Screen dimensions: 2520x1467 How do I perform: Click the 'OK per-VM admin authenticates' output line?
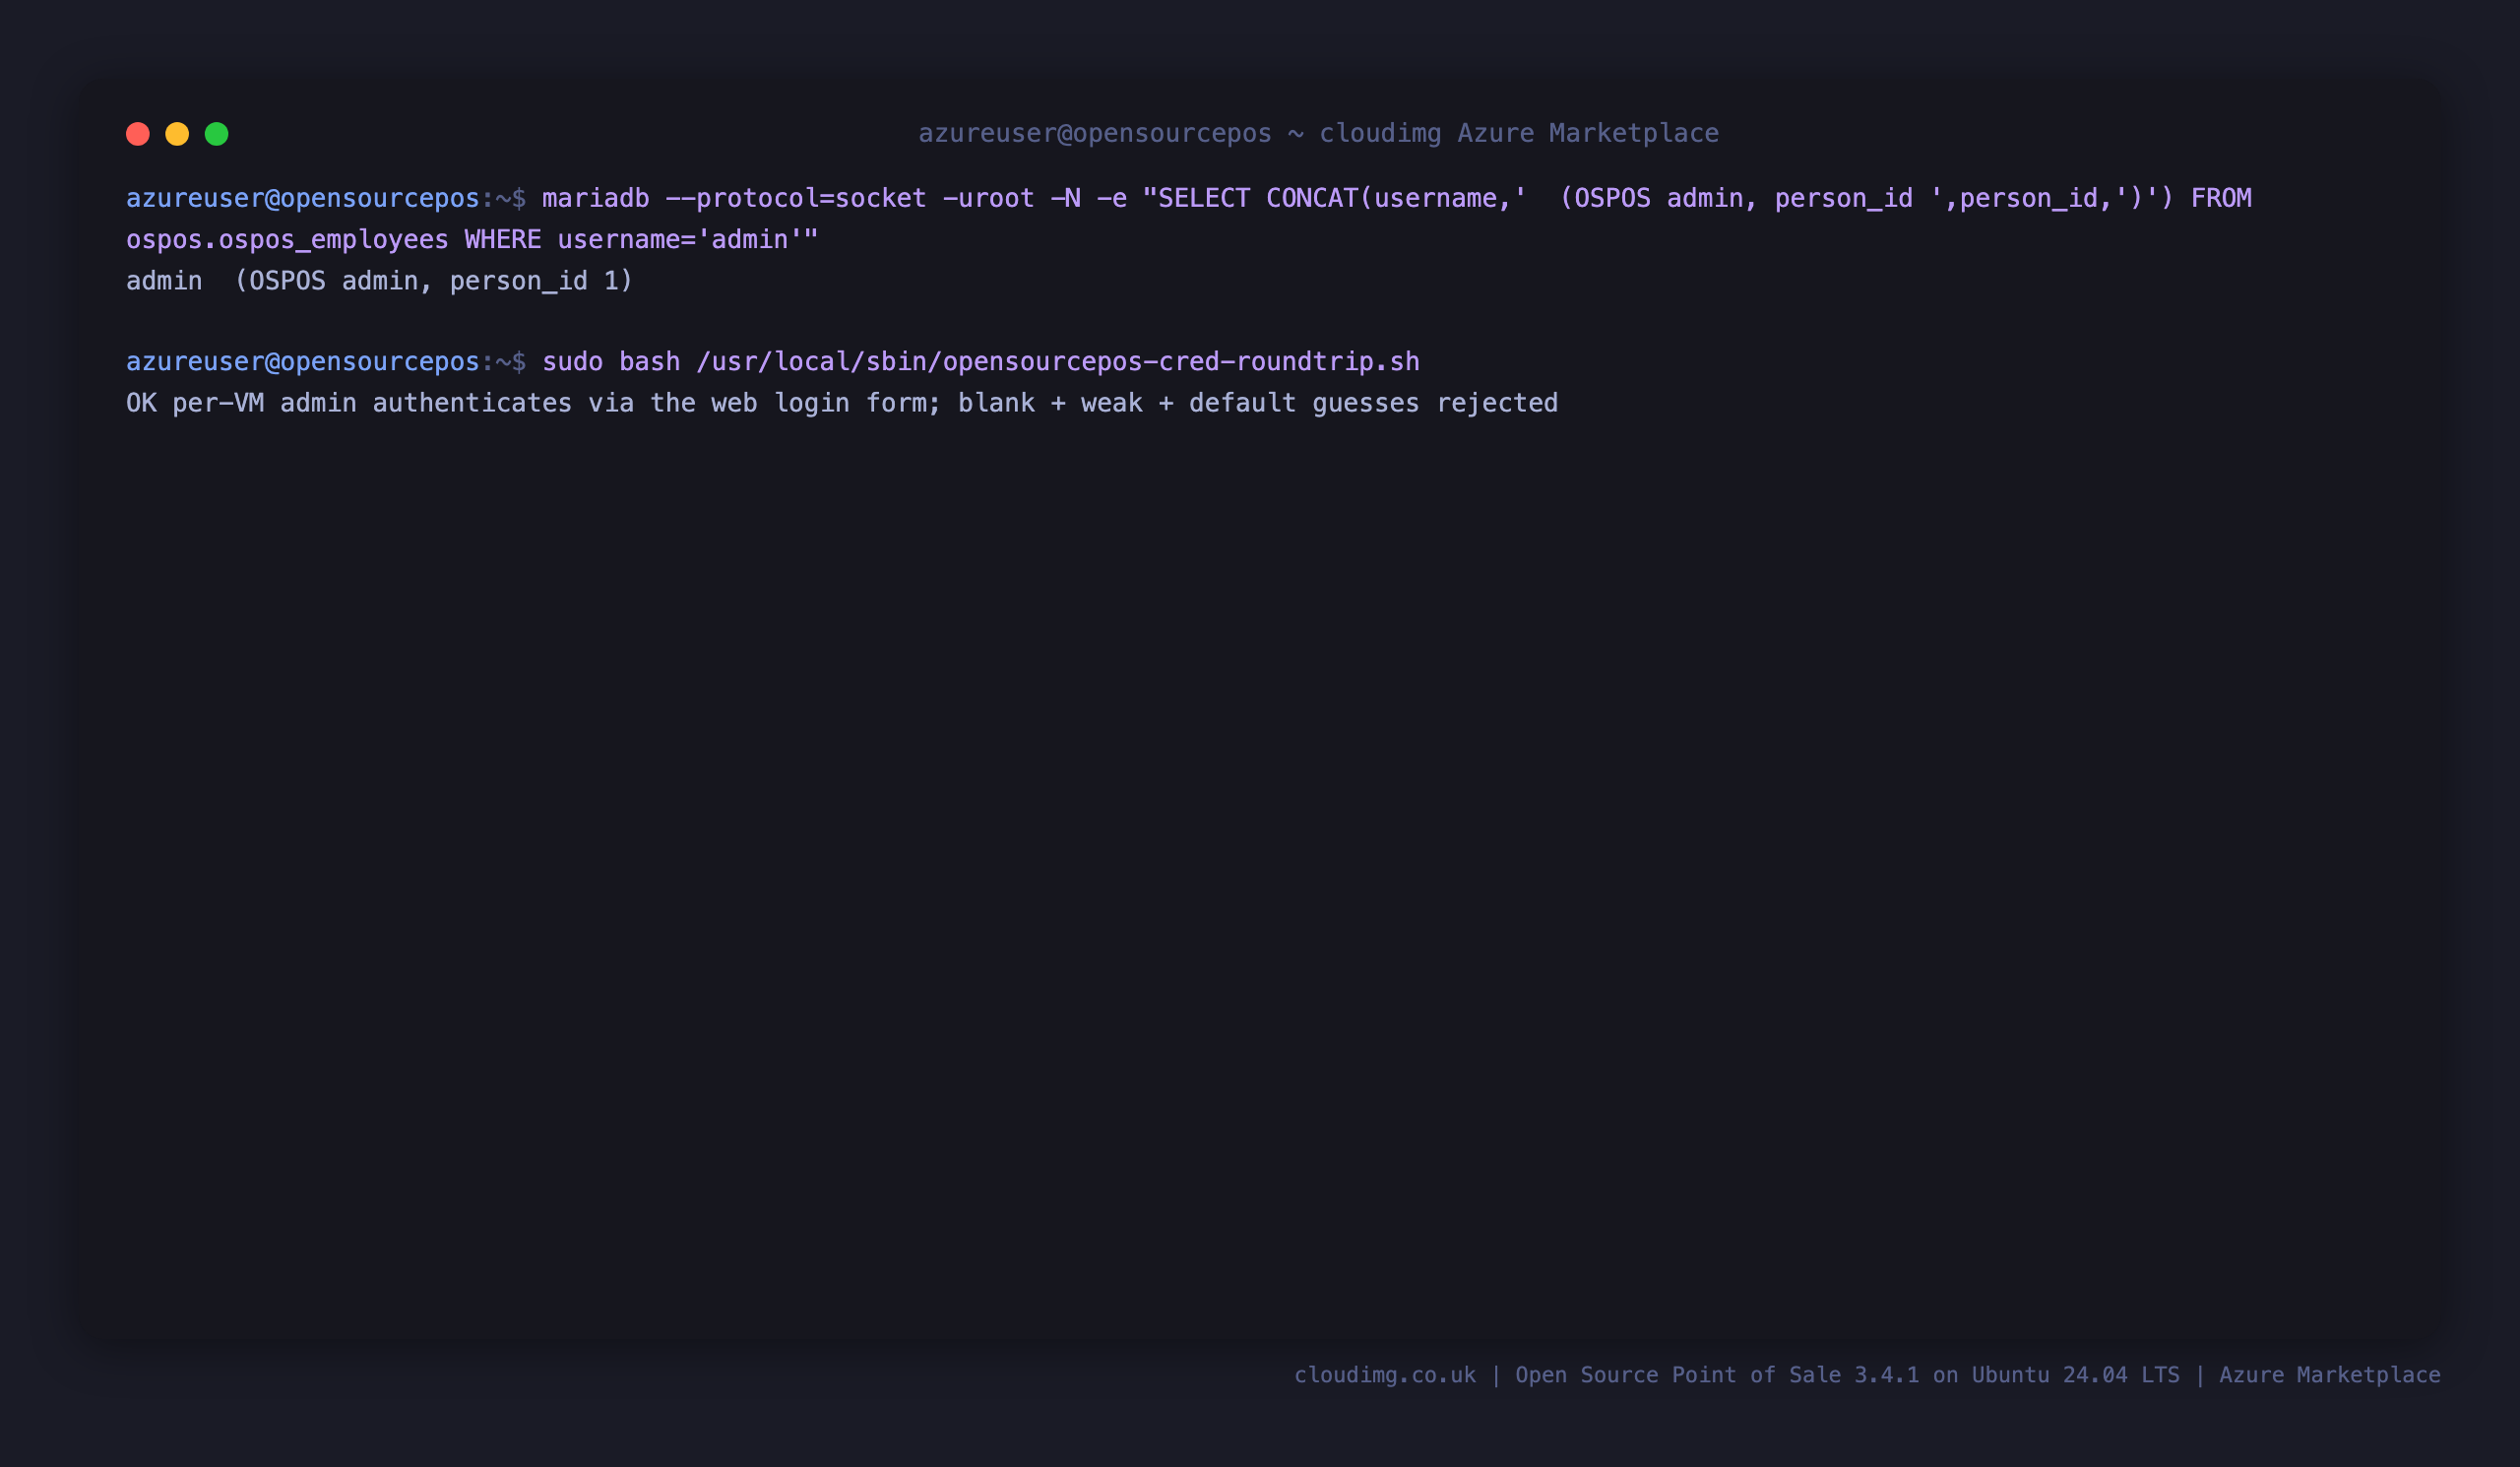(x=842, y=403)
